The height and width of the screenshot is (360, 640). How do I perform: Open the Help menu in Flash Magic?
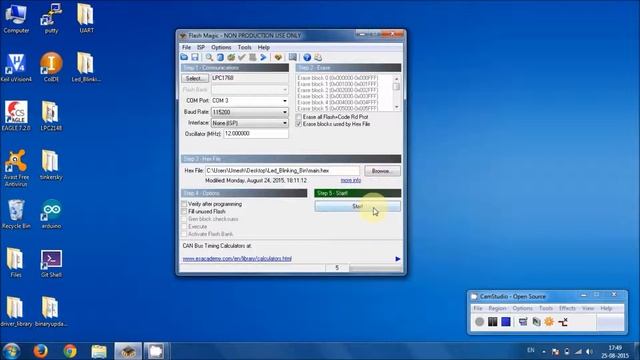pos(264,47)
